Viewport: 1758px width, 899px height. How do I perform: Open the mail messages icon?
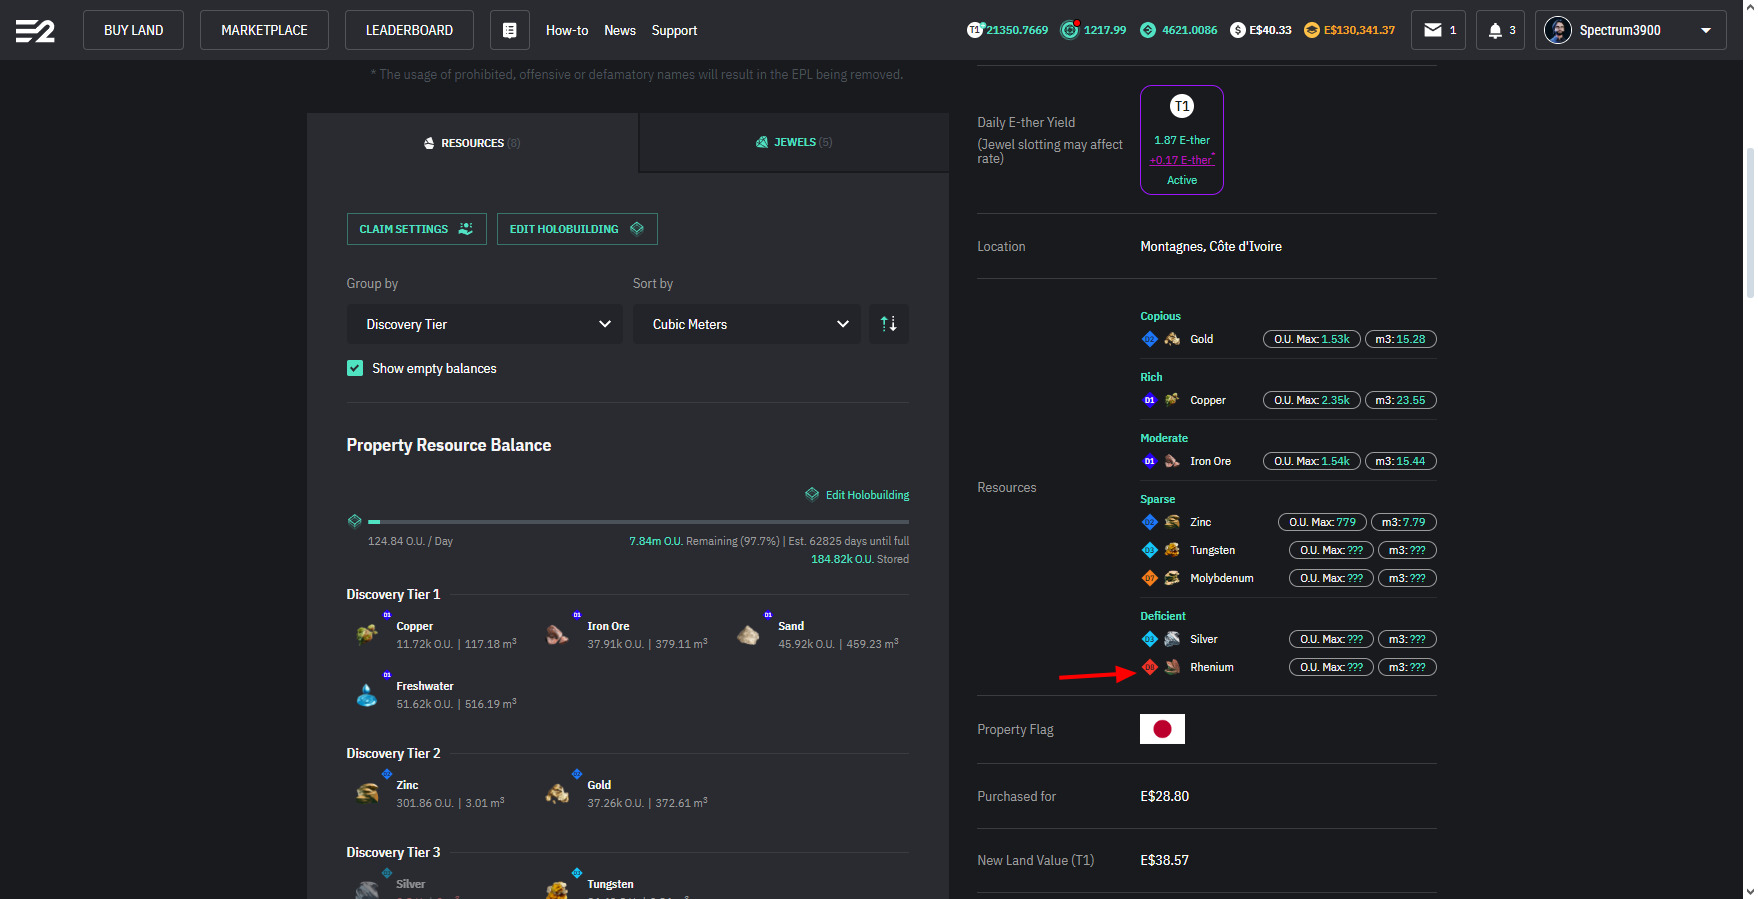[x=1438, y=30]
